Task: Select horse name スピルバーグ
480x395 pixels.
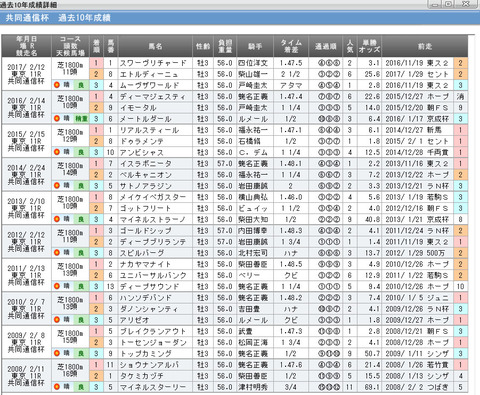Action: (142, 253)
